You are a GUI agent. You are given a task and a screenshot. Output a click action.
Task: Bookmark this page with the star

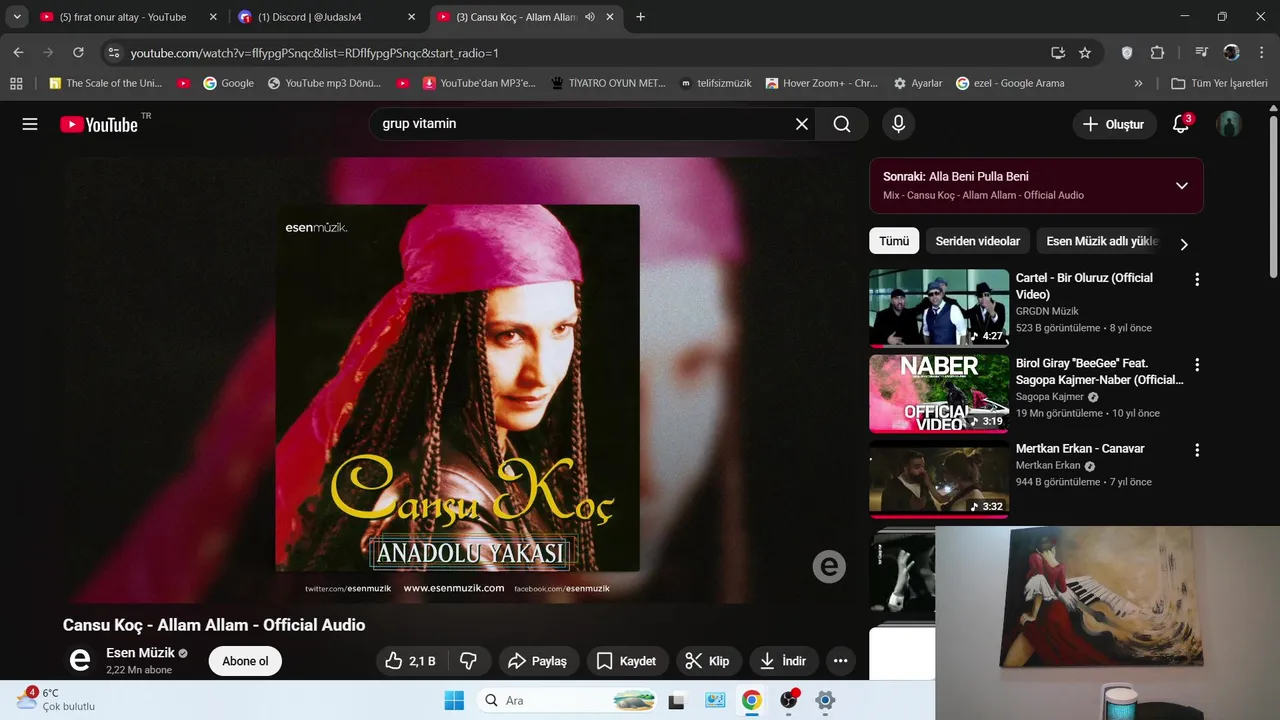(x=1085, y=53)
